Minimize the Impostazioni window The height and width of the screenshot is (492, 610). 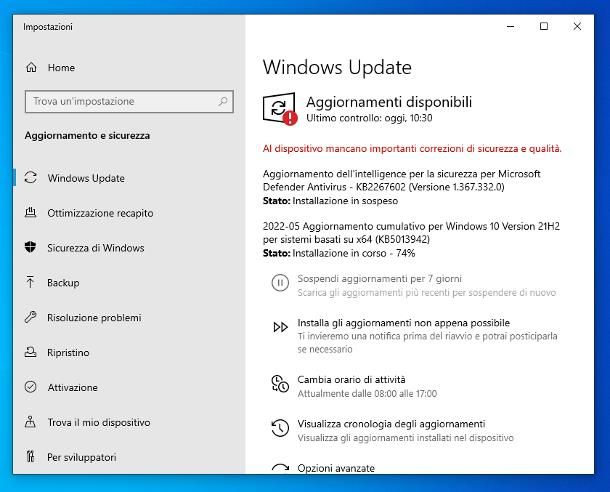point(511,26)
